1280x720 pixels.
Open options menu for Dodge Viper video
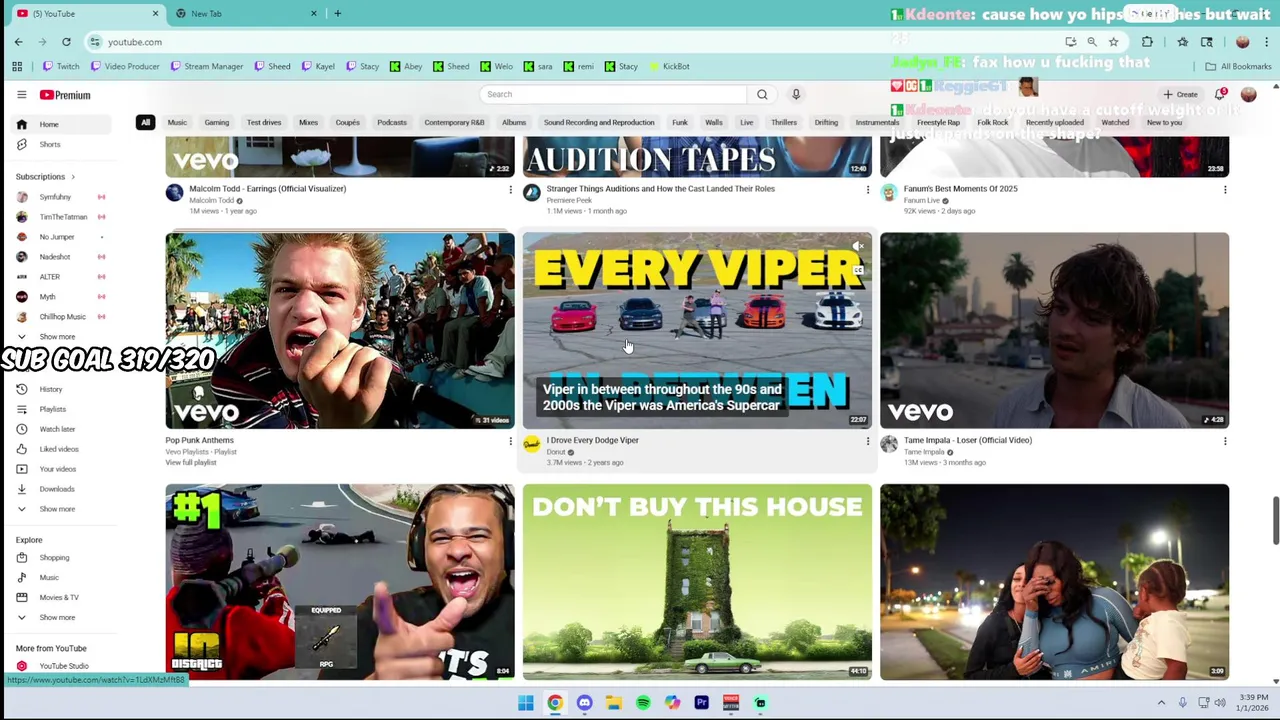868,441
